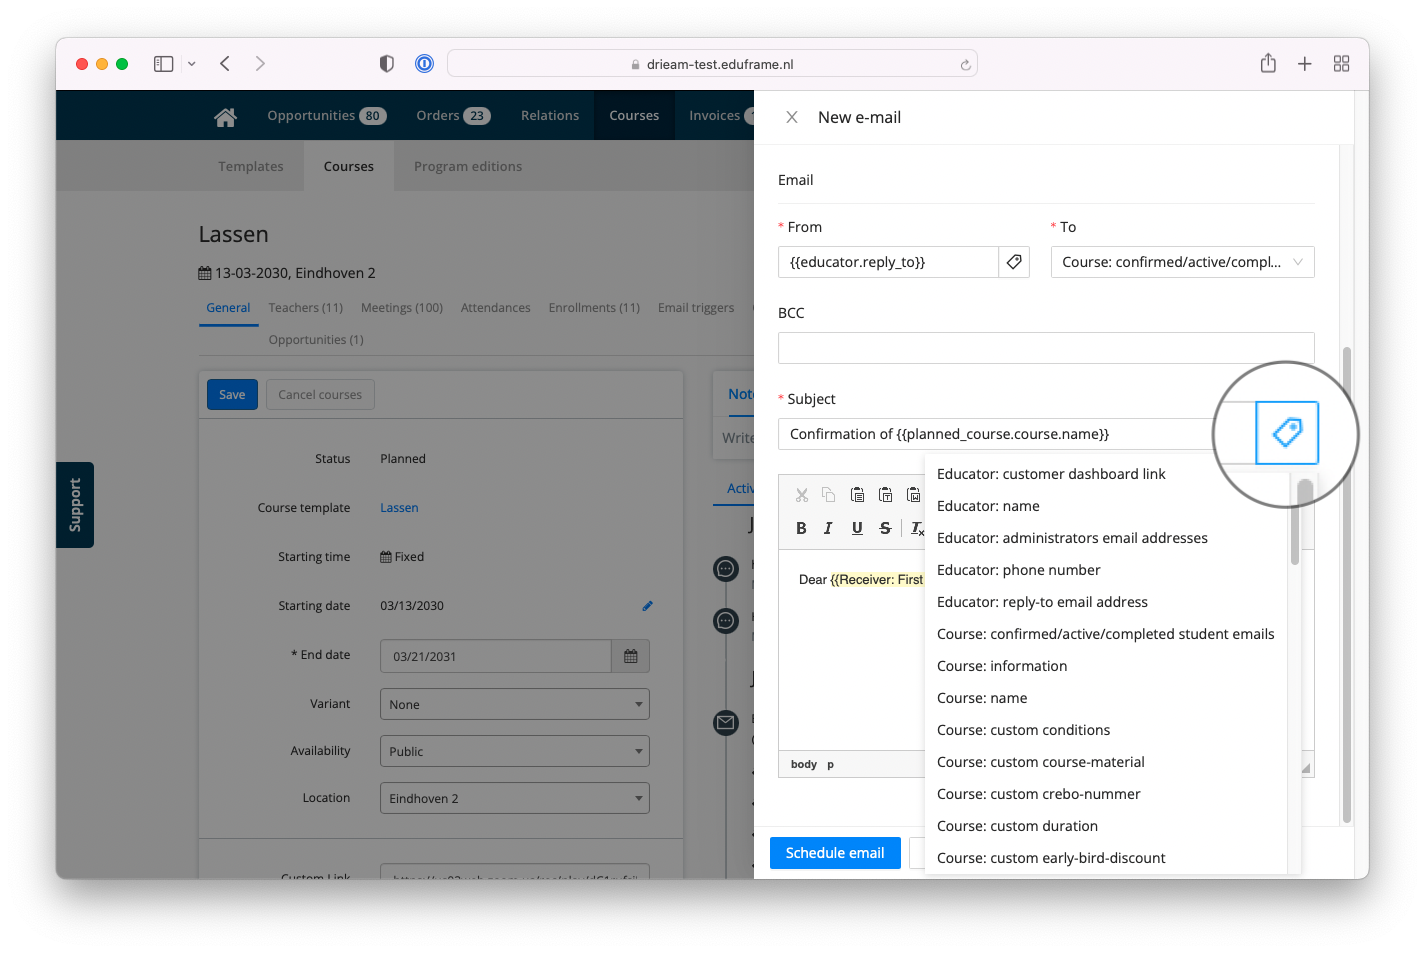Click the Copy icon in editor toolbar
Viewport: 1425px width, 953px height.
click(x=829, y=494)
